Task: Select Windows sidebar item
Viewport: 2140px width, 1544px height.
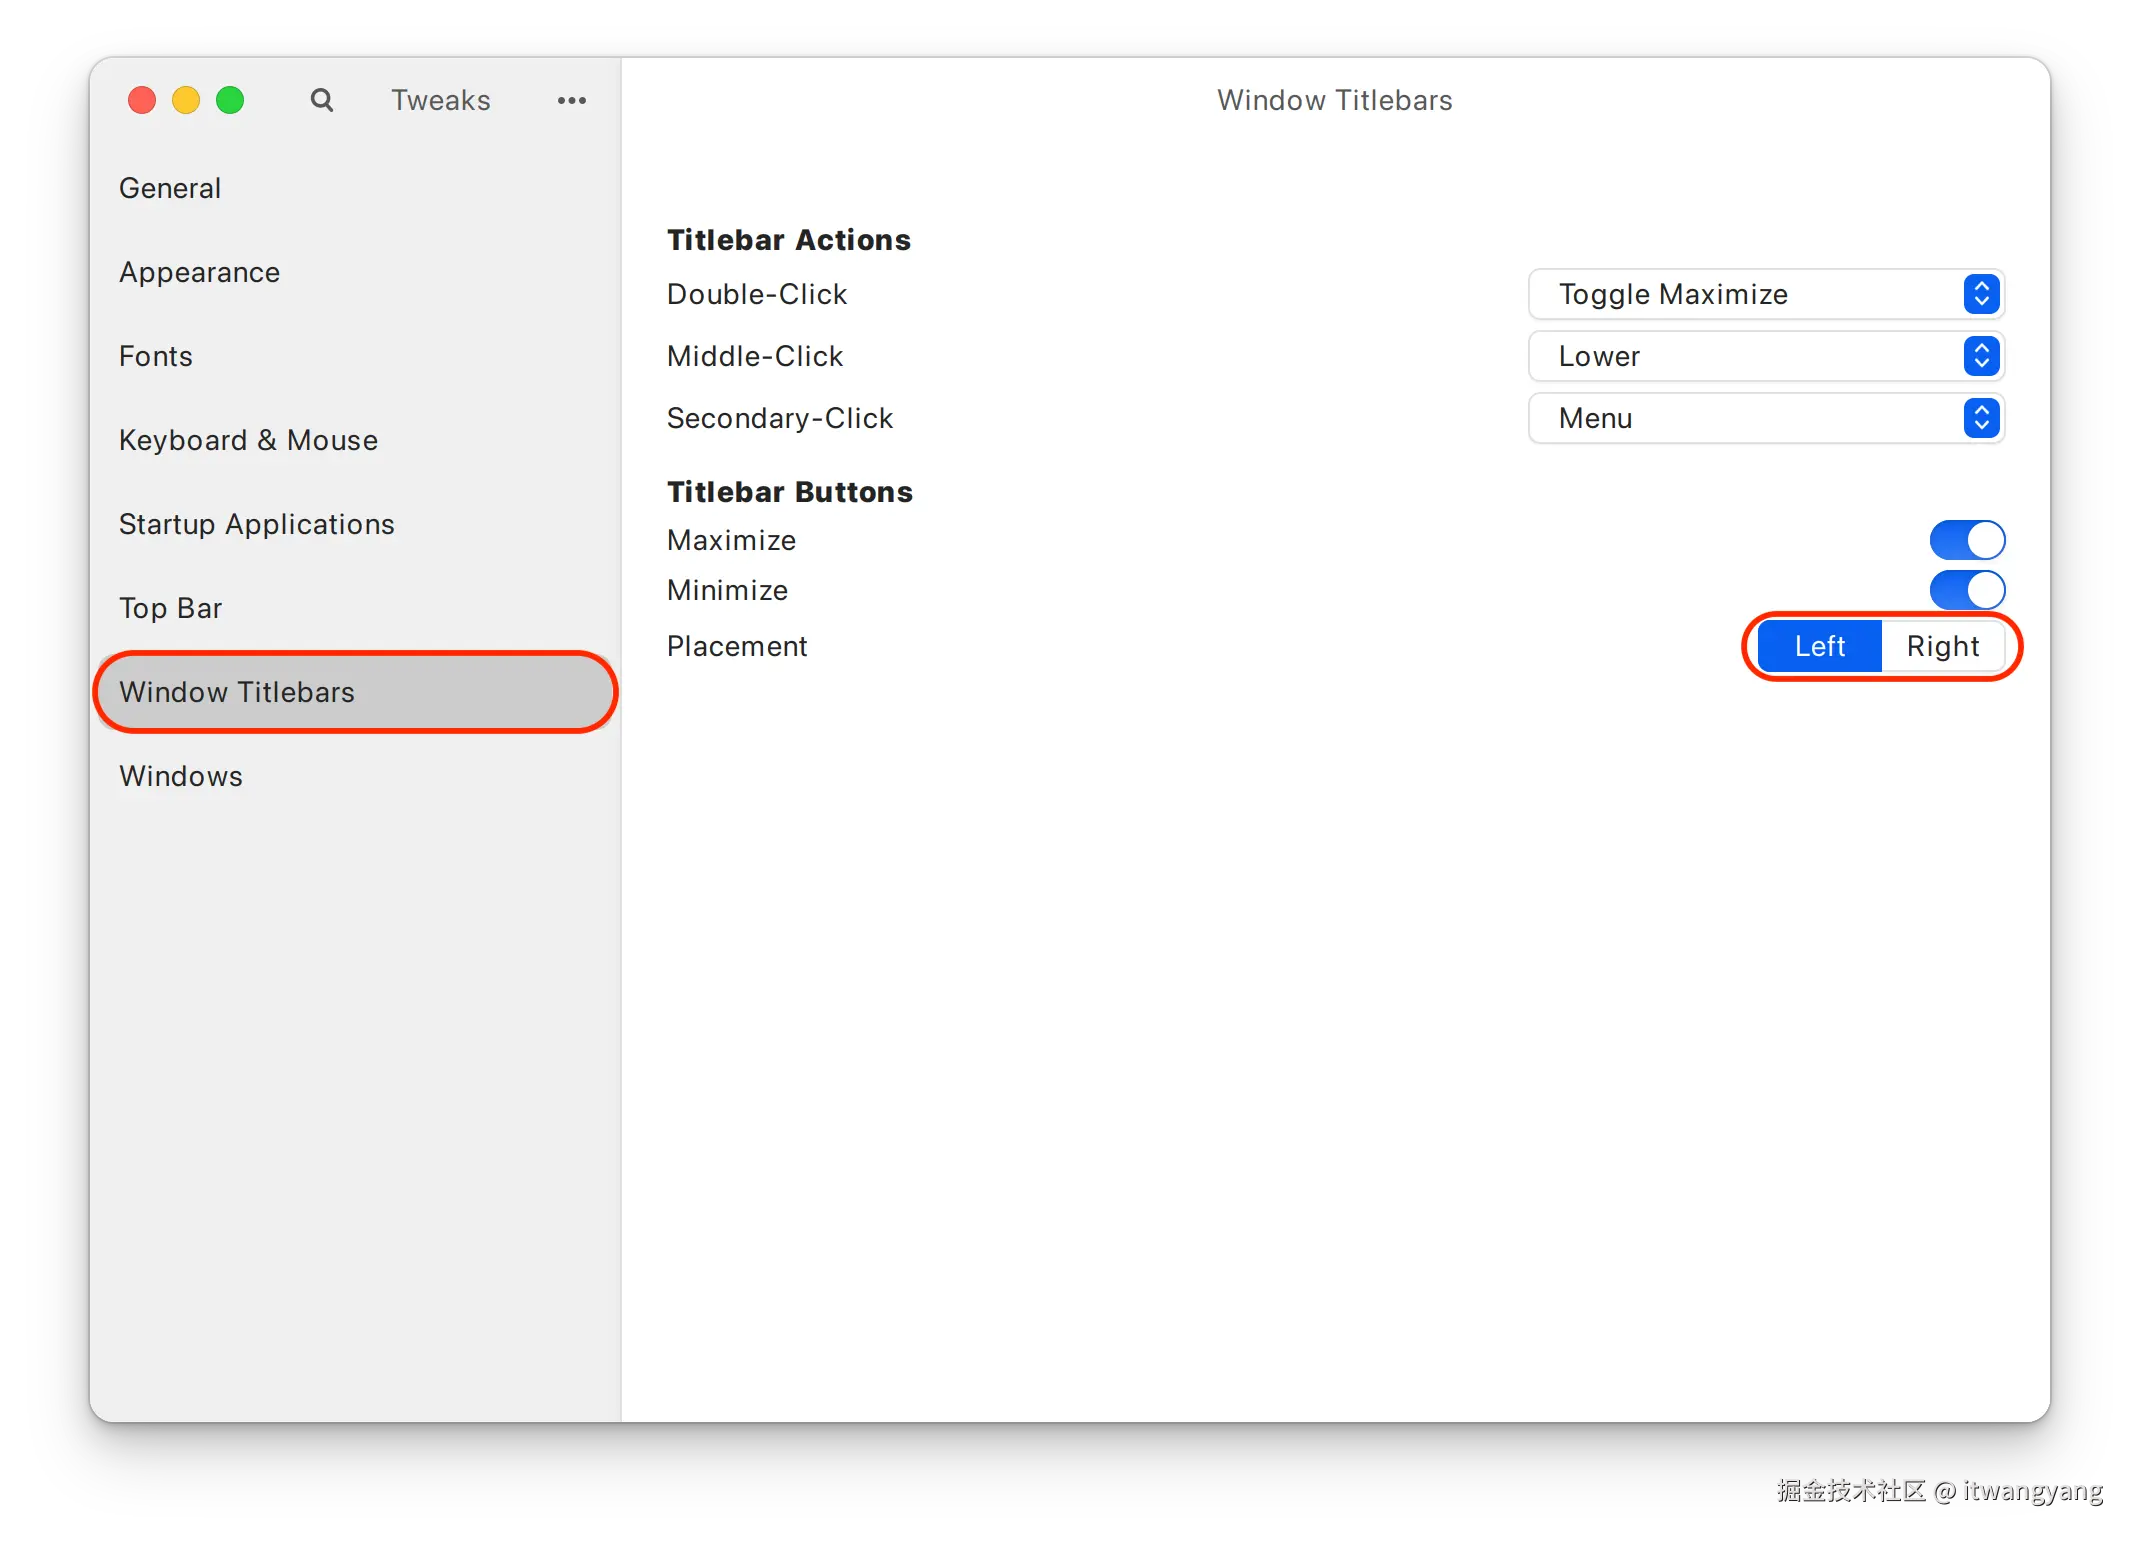Action: point(181,776)
